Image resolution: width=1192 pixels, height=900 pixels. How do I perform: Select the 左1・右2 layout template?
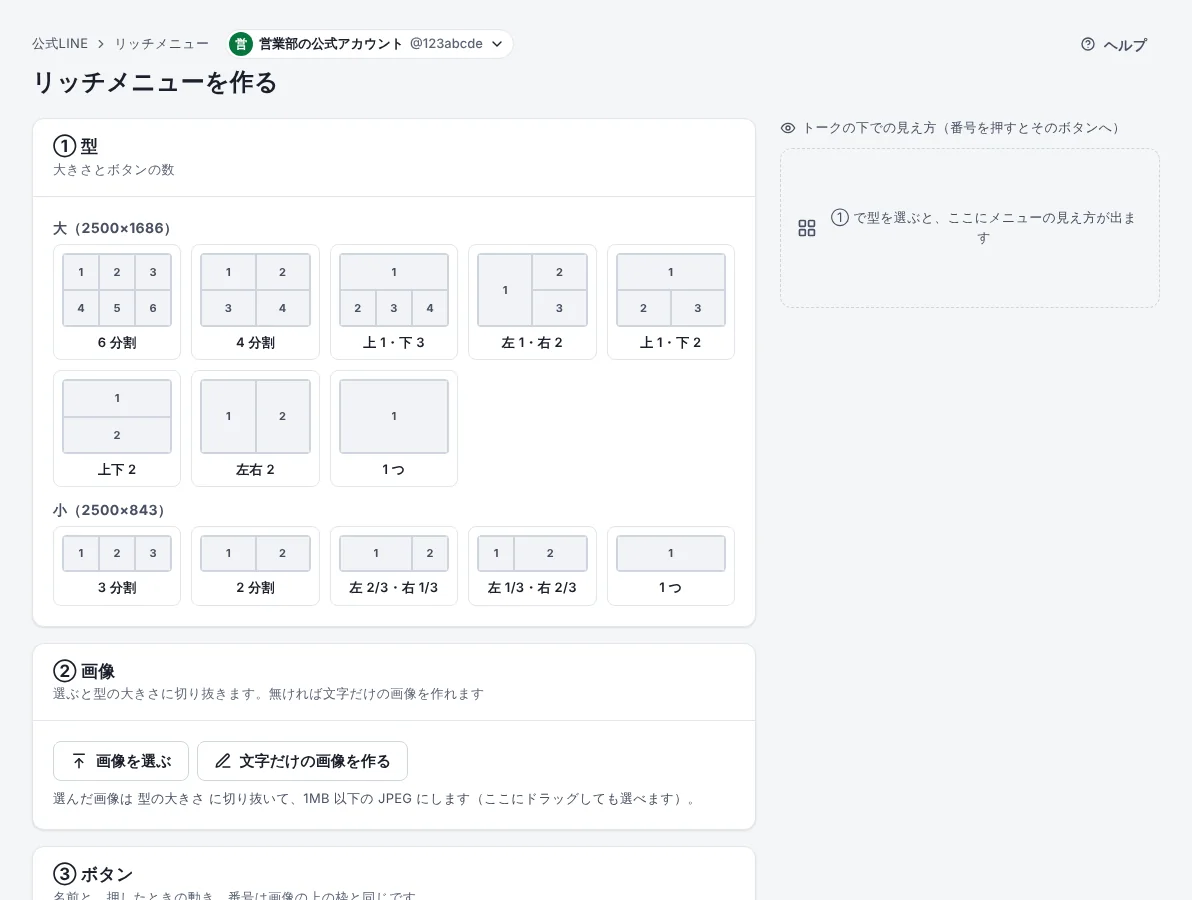coord(532,302)
